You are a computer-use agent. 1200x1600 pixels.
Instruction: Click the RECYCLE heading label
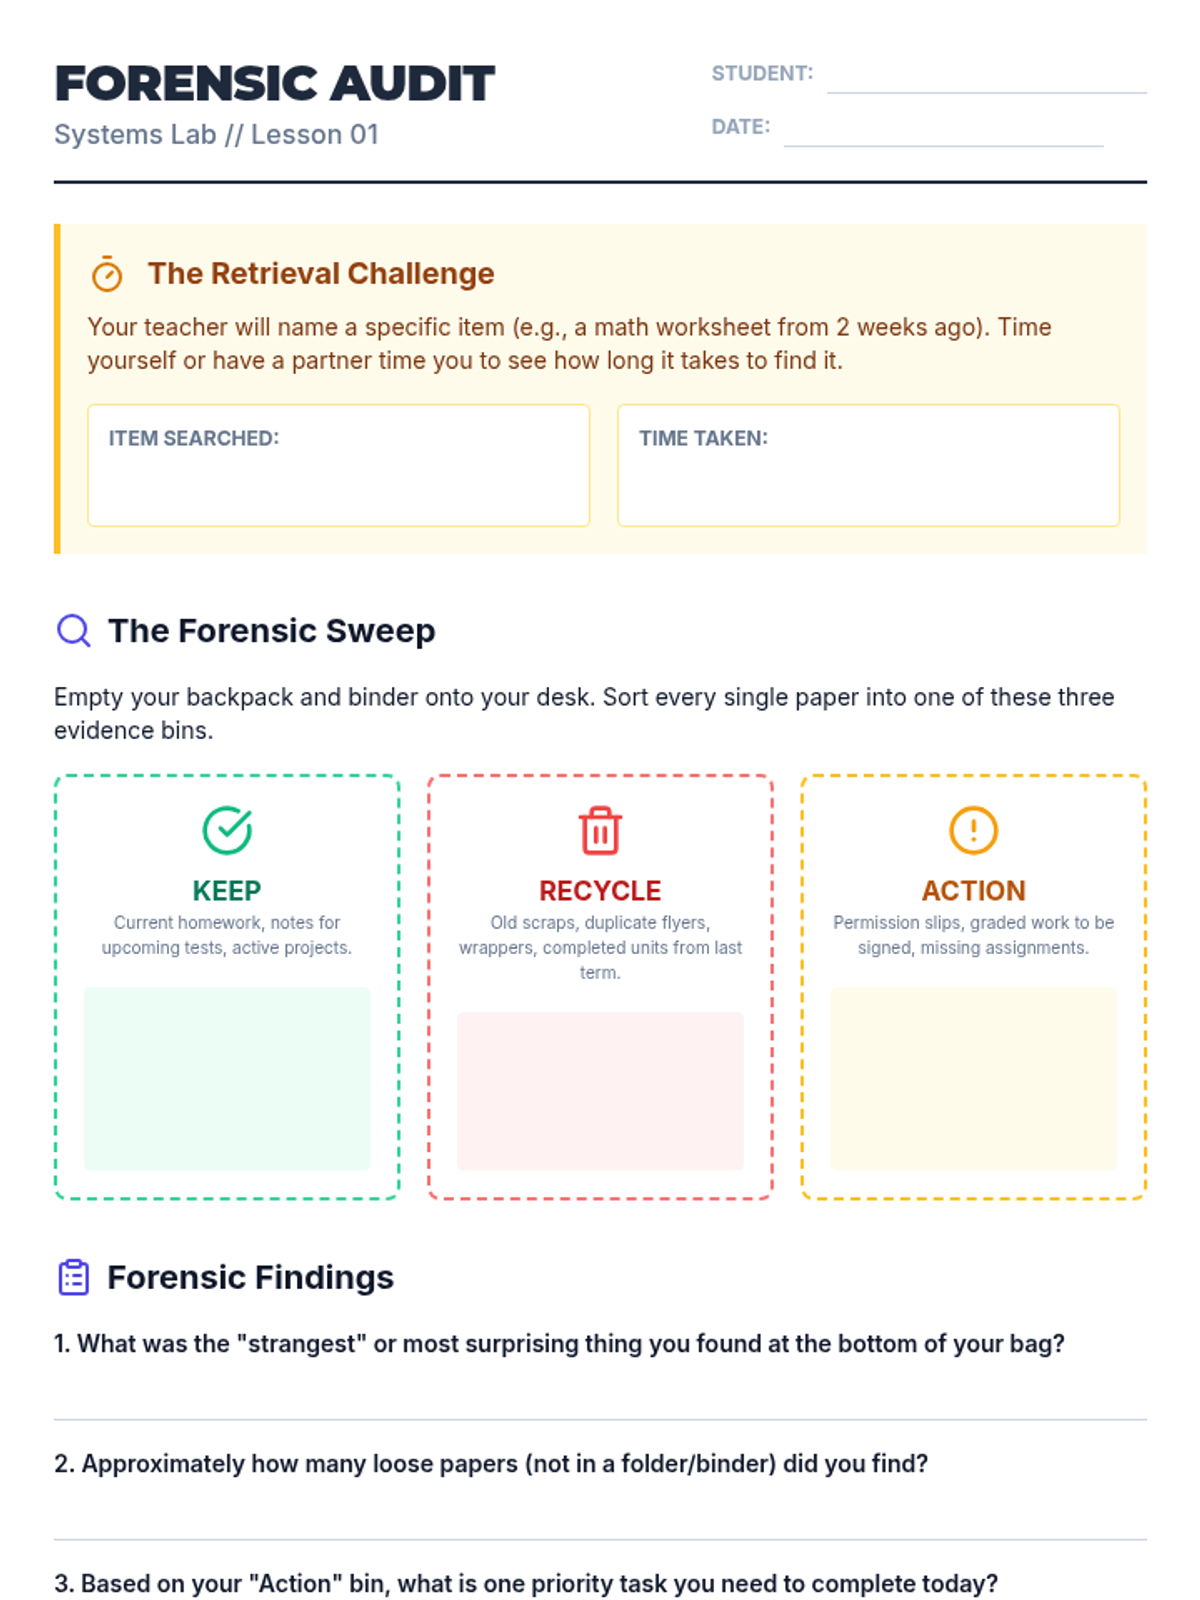(x=600, y=890)
